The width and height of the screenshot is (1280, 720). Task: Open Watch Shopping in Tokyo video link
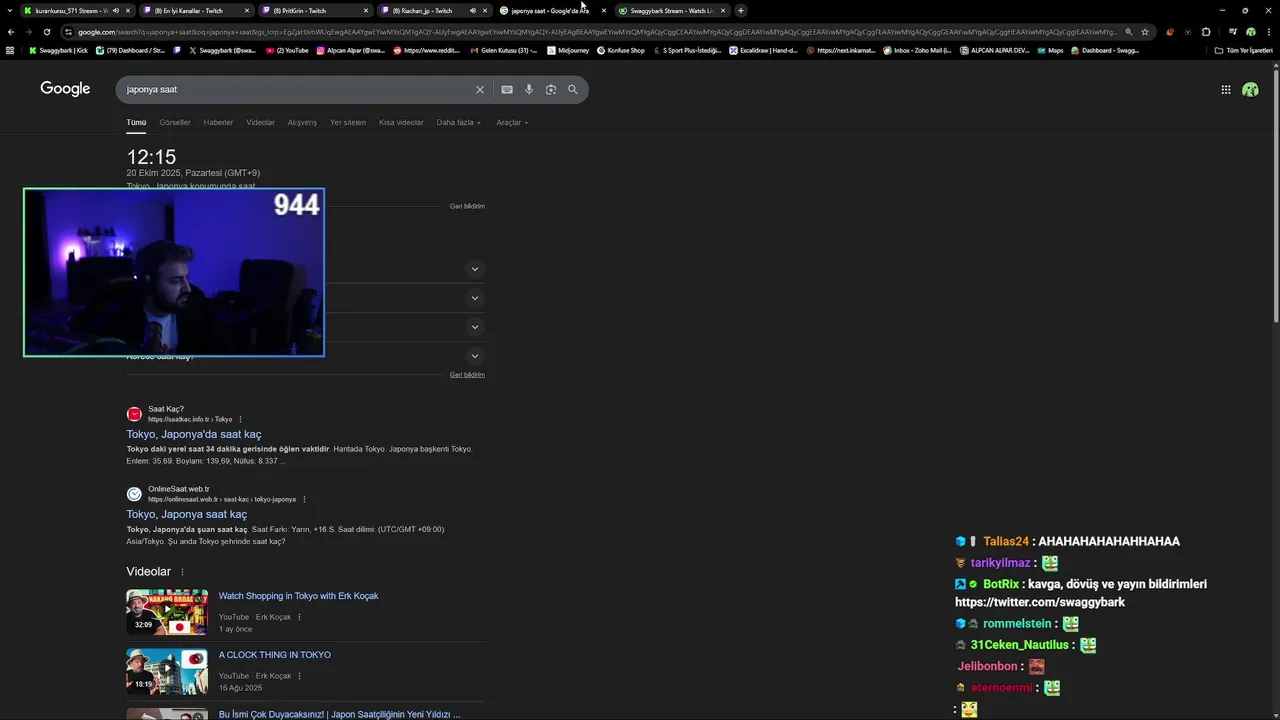[x=298, y=596]
